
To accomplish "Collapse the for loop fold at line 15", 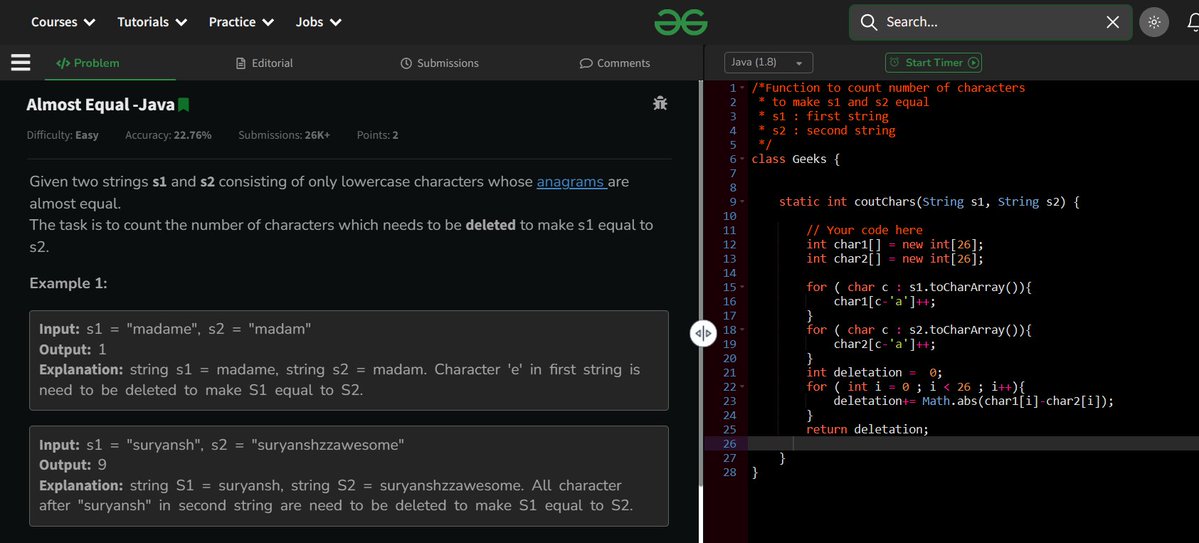I will click(x=742, y=287).
